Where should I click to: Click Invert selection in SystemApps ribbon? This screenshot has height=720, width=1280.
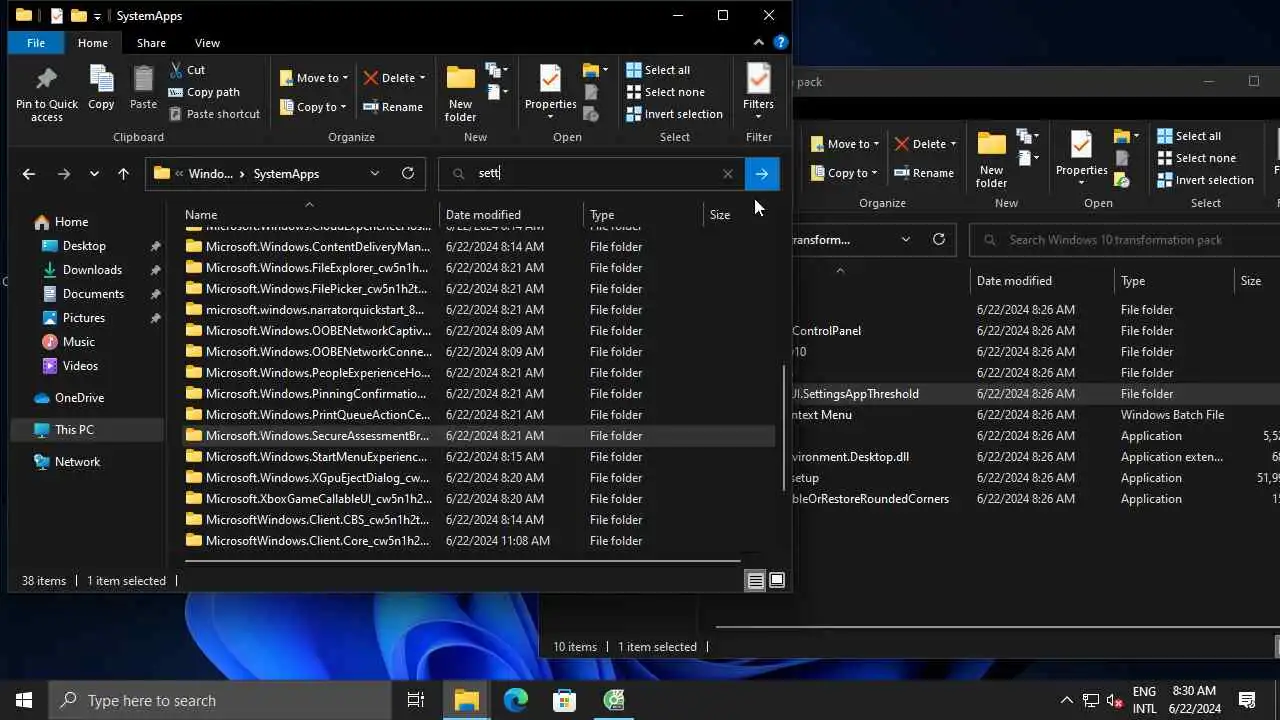point(674,114)
